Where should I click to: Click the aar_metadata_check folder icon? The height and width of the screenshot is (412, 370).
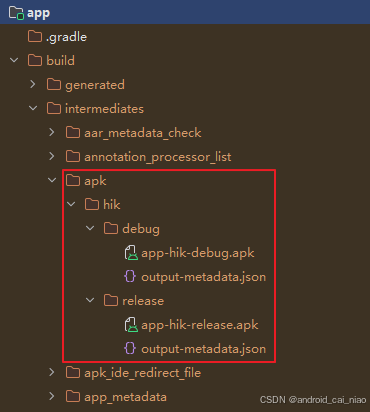click(73, 133)
